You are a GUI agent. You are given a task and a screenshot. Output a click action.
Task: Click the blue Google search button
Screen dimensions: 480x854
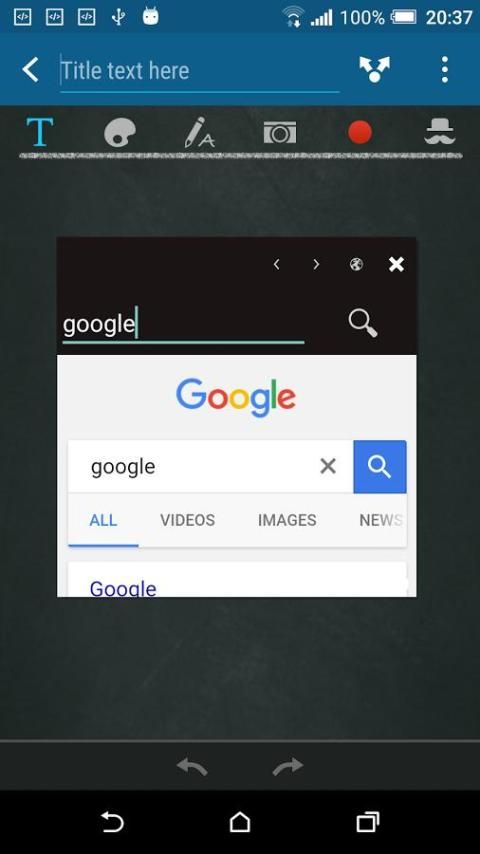(380, 467)
